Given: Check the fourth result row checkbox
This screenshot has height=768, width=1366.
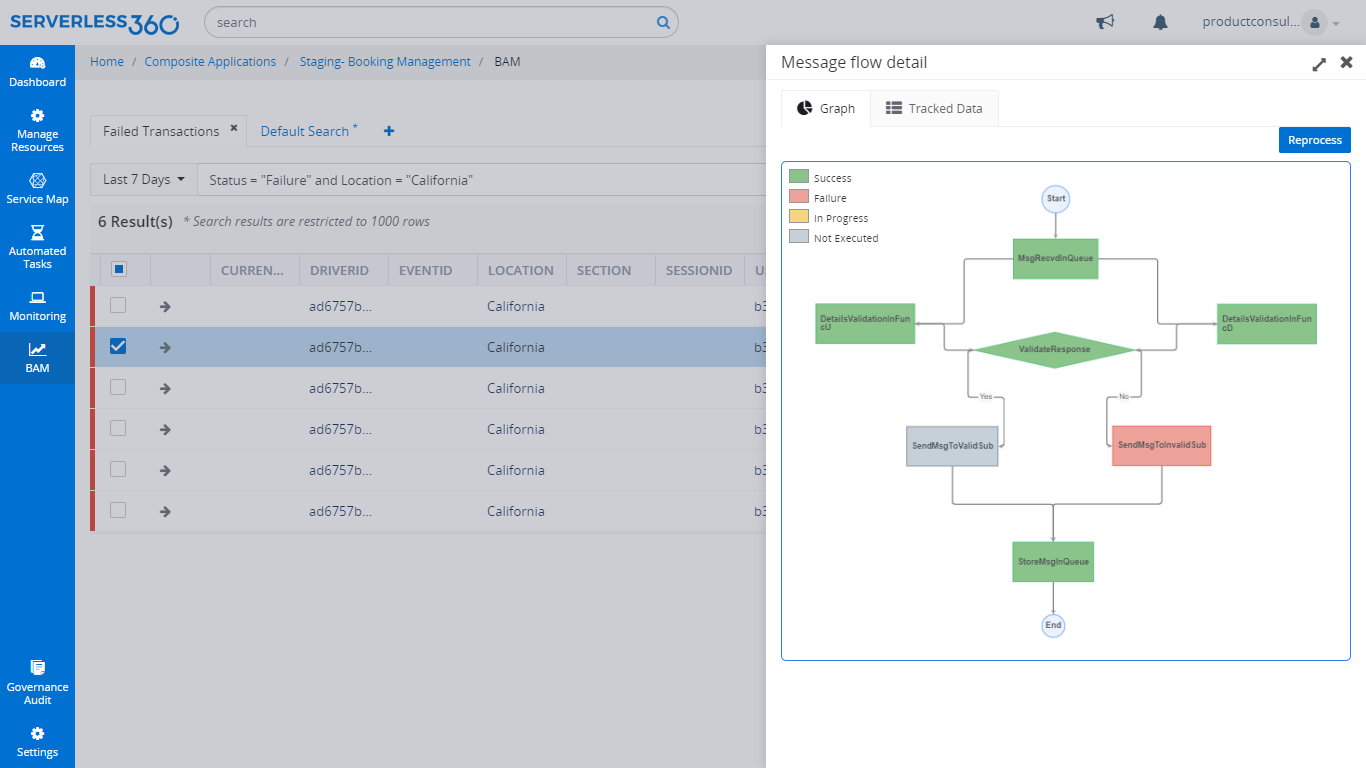Looking at the screenshot, I should (x=118, y=428).
